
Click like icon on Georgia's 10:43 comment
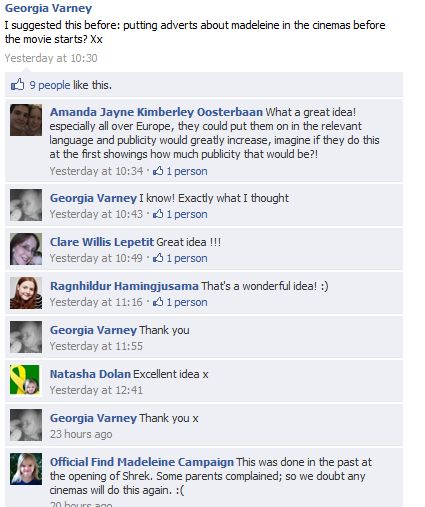click(158, 214)
